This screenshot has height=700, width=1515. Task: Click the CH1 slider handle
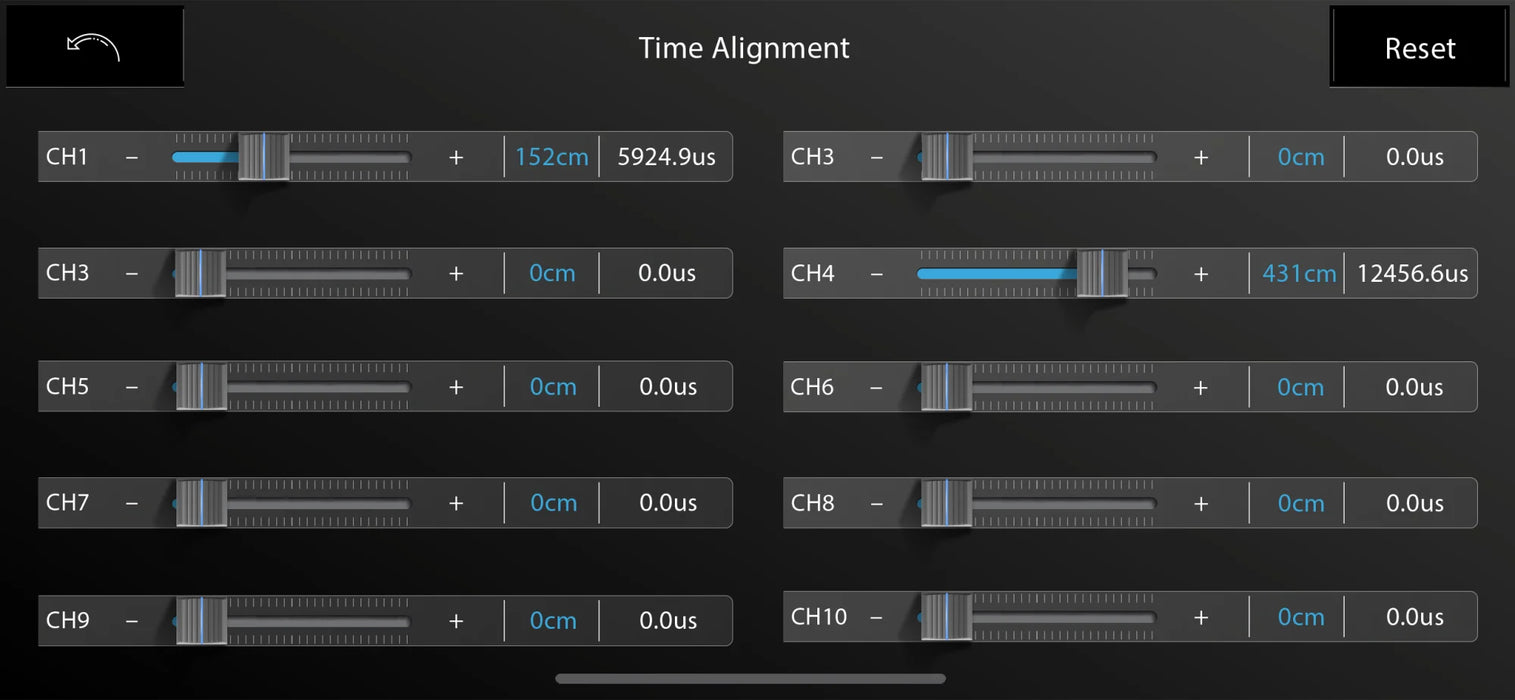pos(264,157)
